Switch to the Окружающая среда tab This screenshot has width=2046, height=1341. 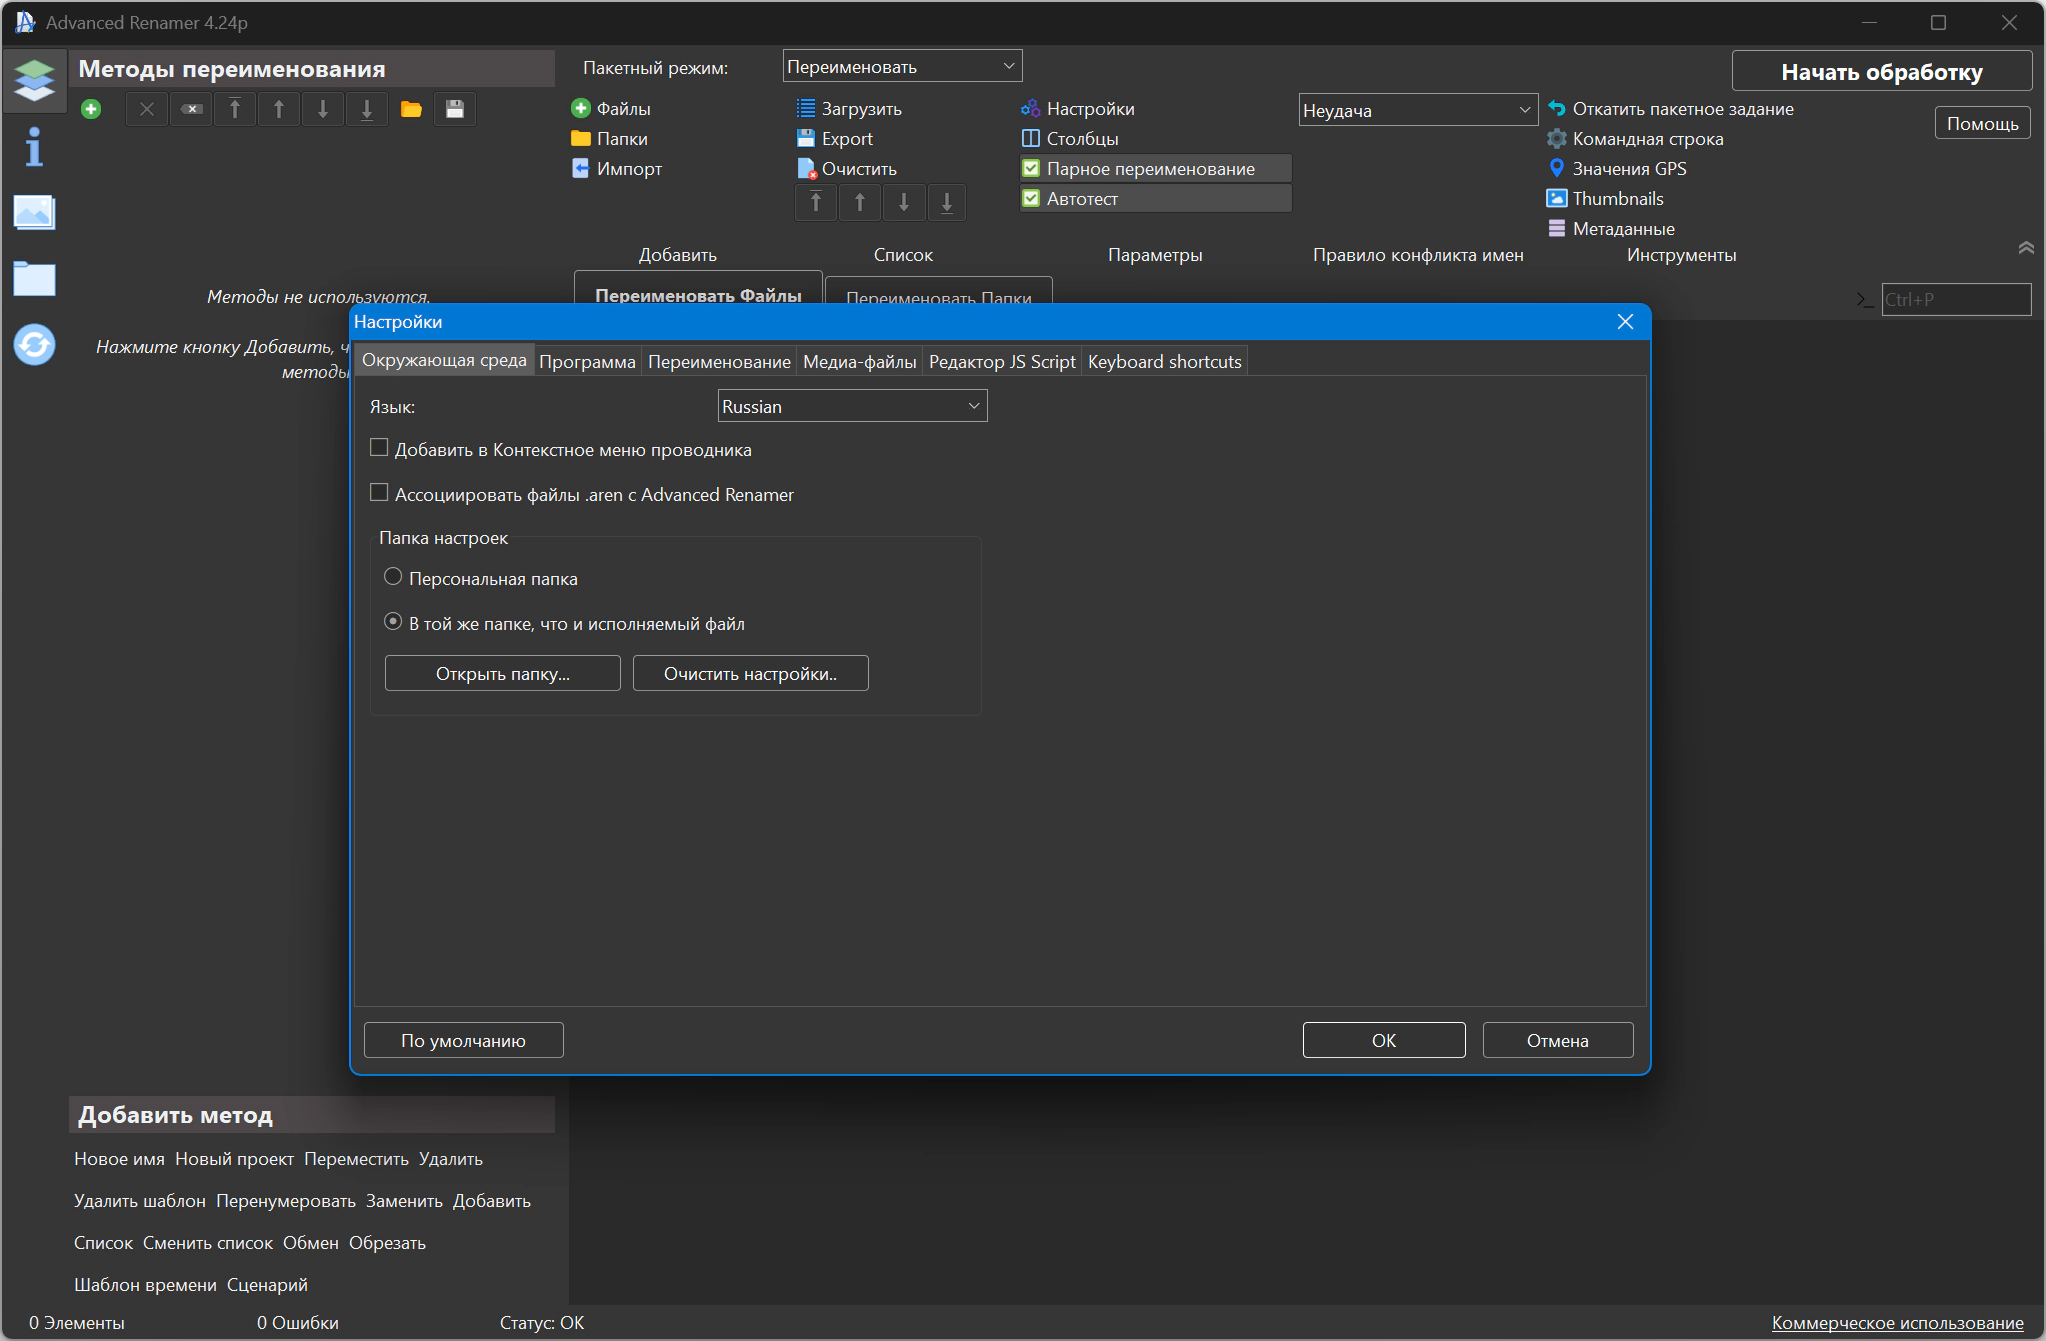[x=444, y=360]
